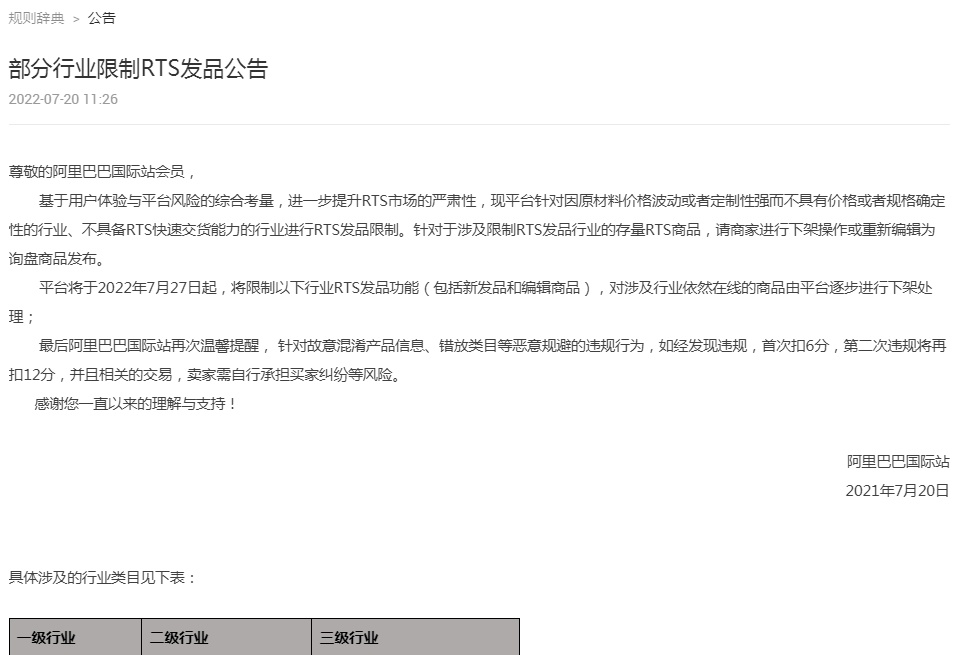Screen dimensions: 953x655
Task: Click the 一级行业 table header
Action: point(75,637)
